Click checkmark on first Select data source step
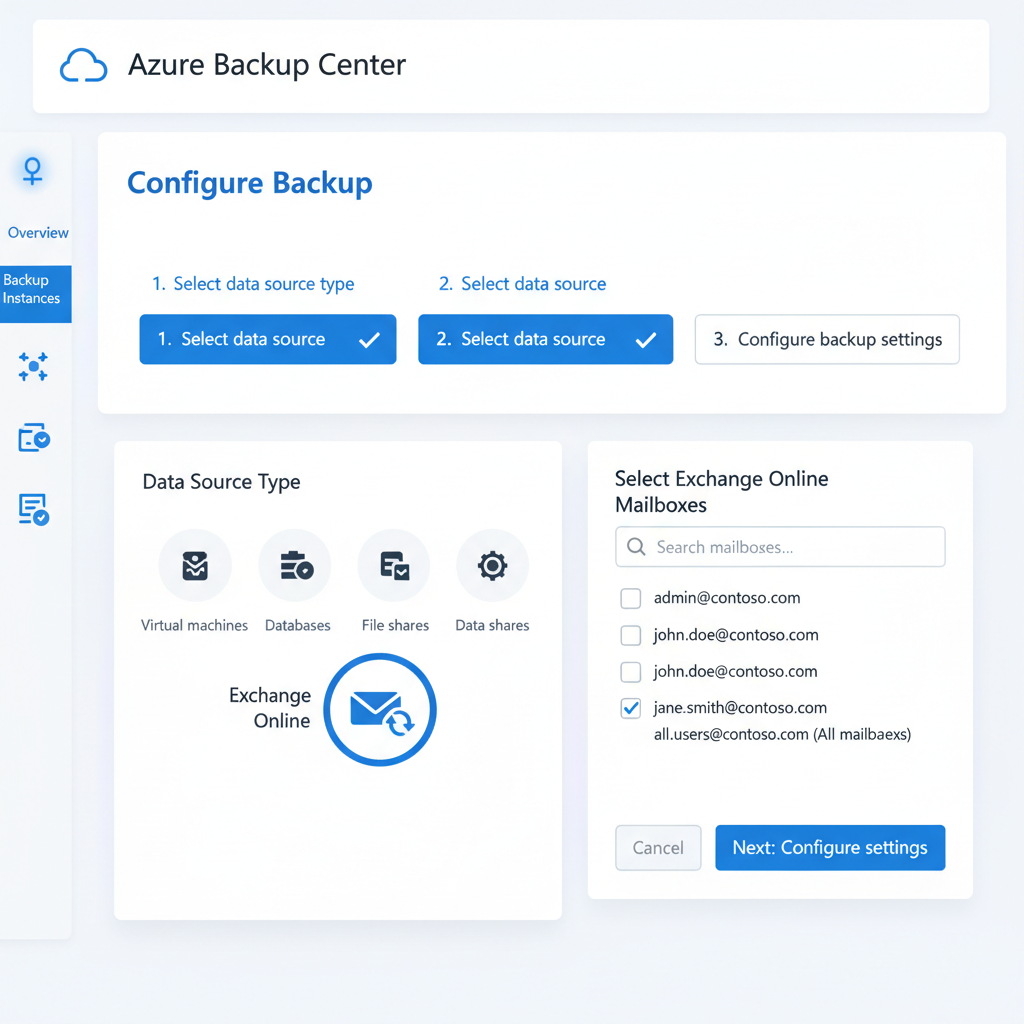 pos(369,340)
